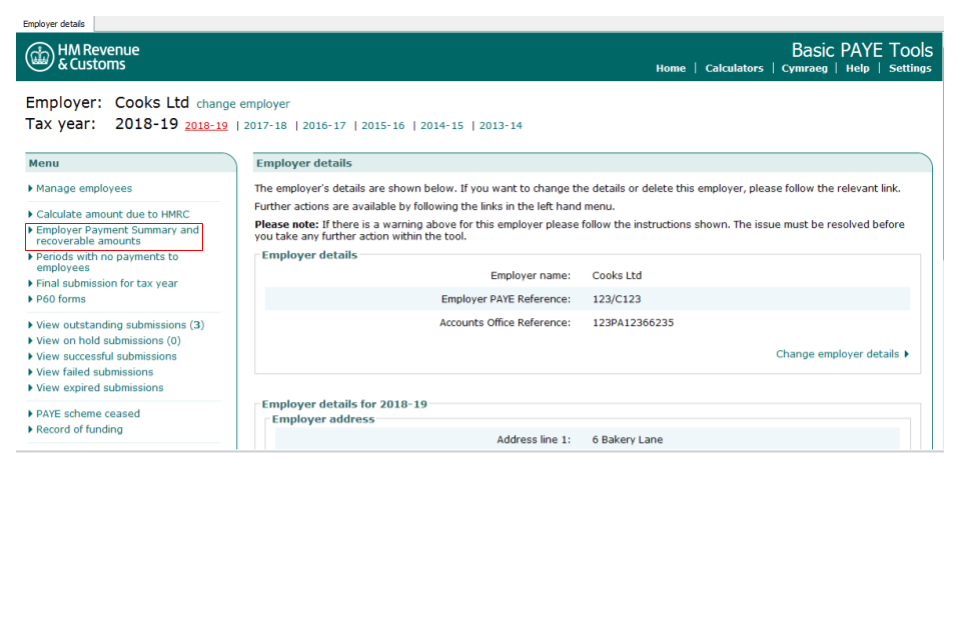
Task: Open Final submission for tax year
Action: (x=107, y=283)
